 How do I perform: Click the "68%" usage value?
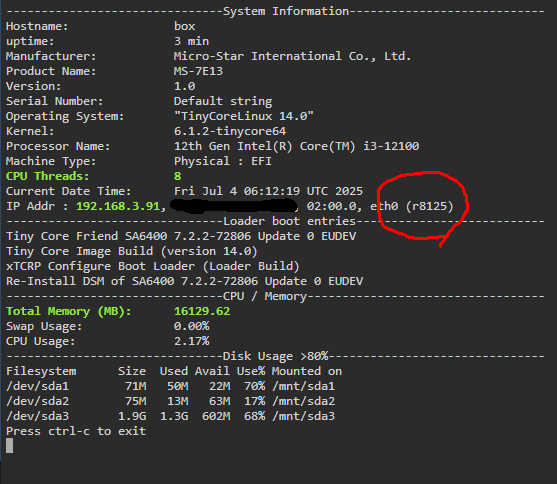254,416
